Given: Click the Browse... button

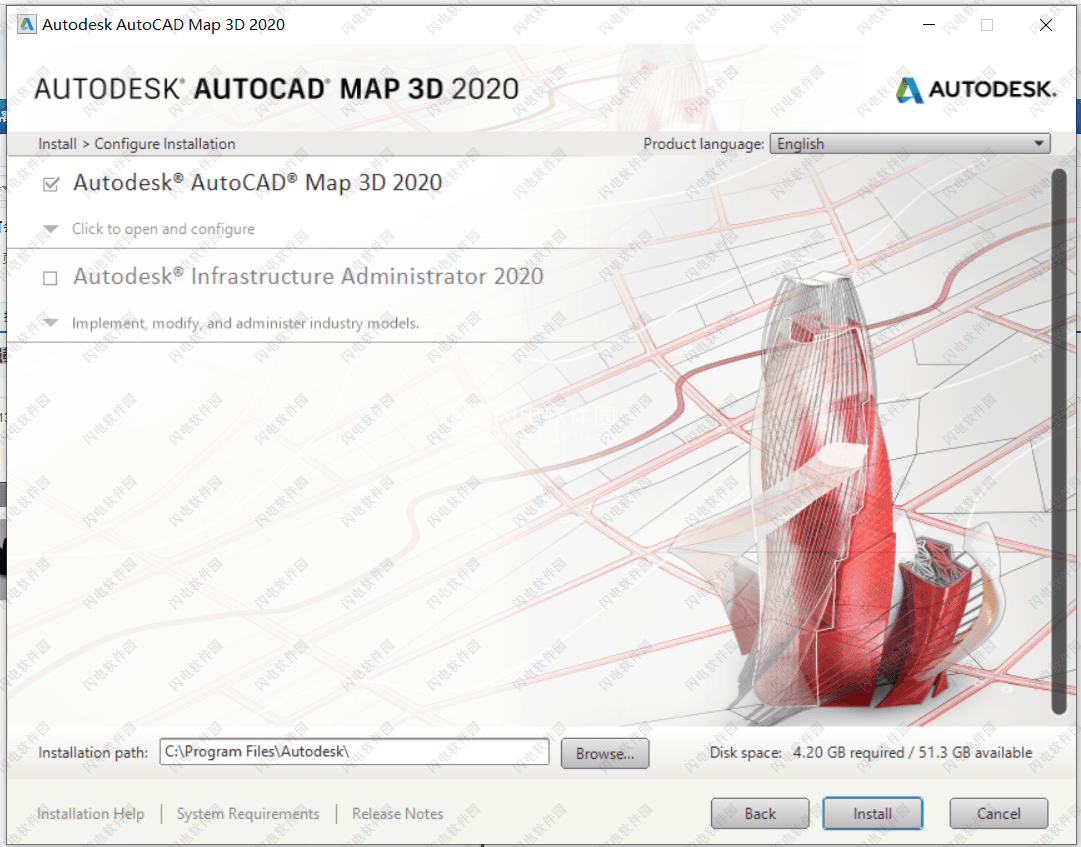Looking at the screenshot, I should pyautogui.click(x=605, y=753).
